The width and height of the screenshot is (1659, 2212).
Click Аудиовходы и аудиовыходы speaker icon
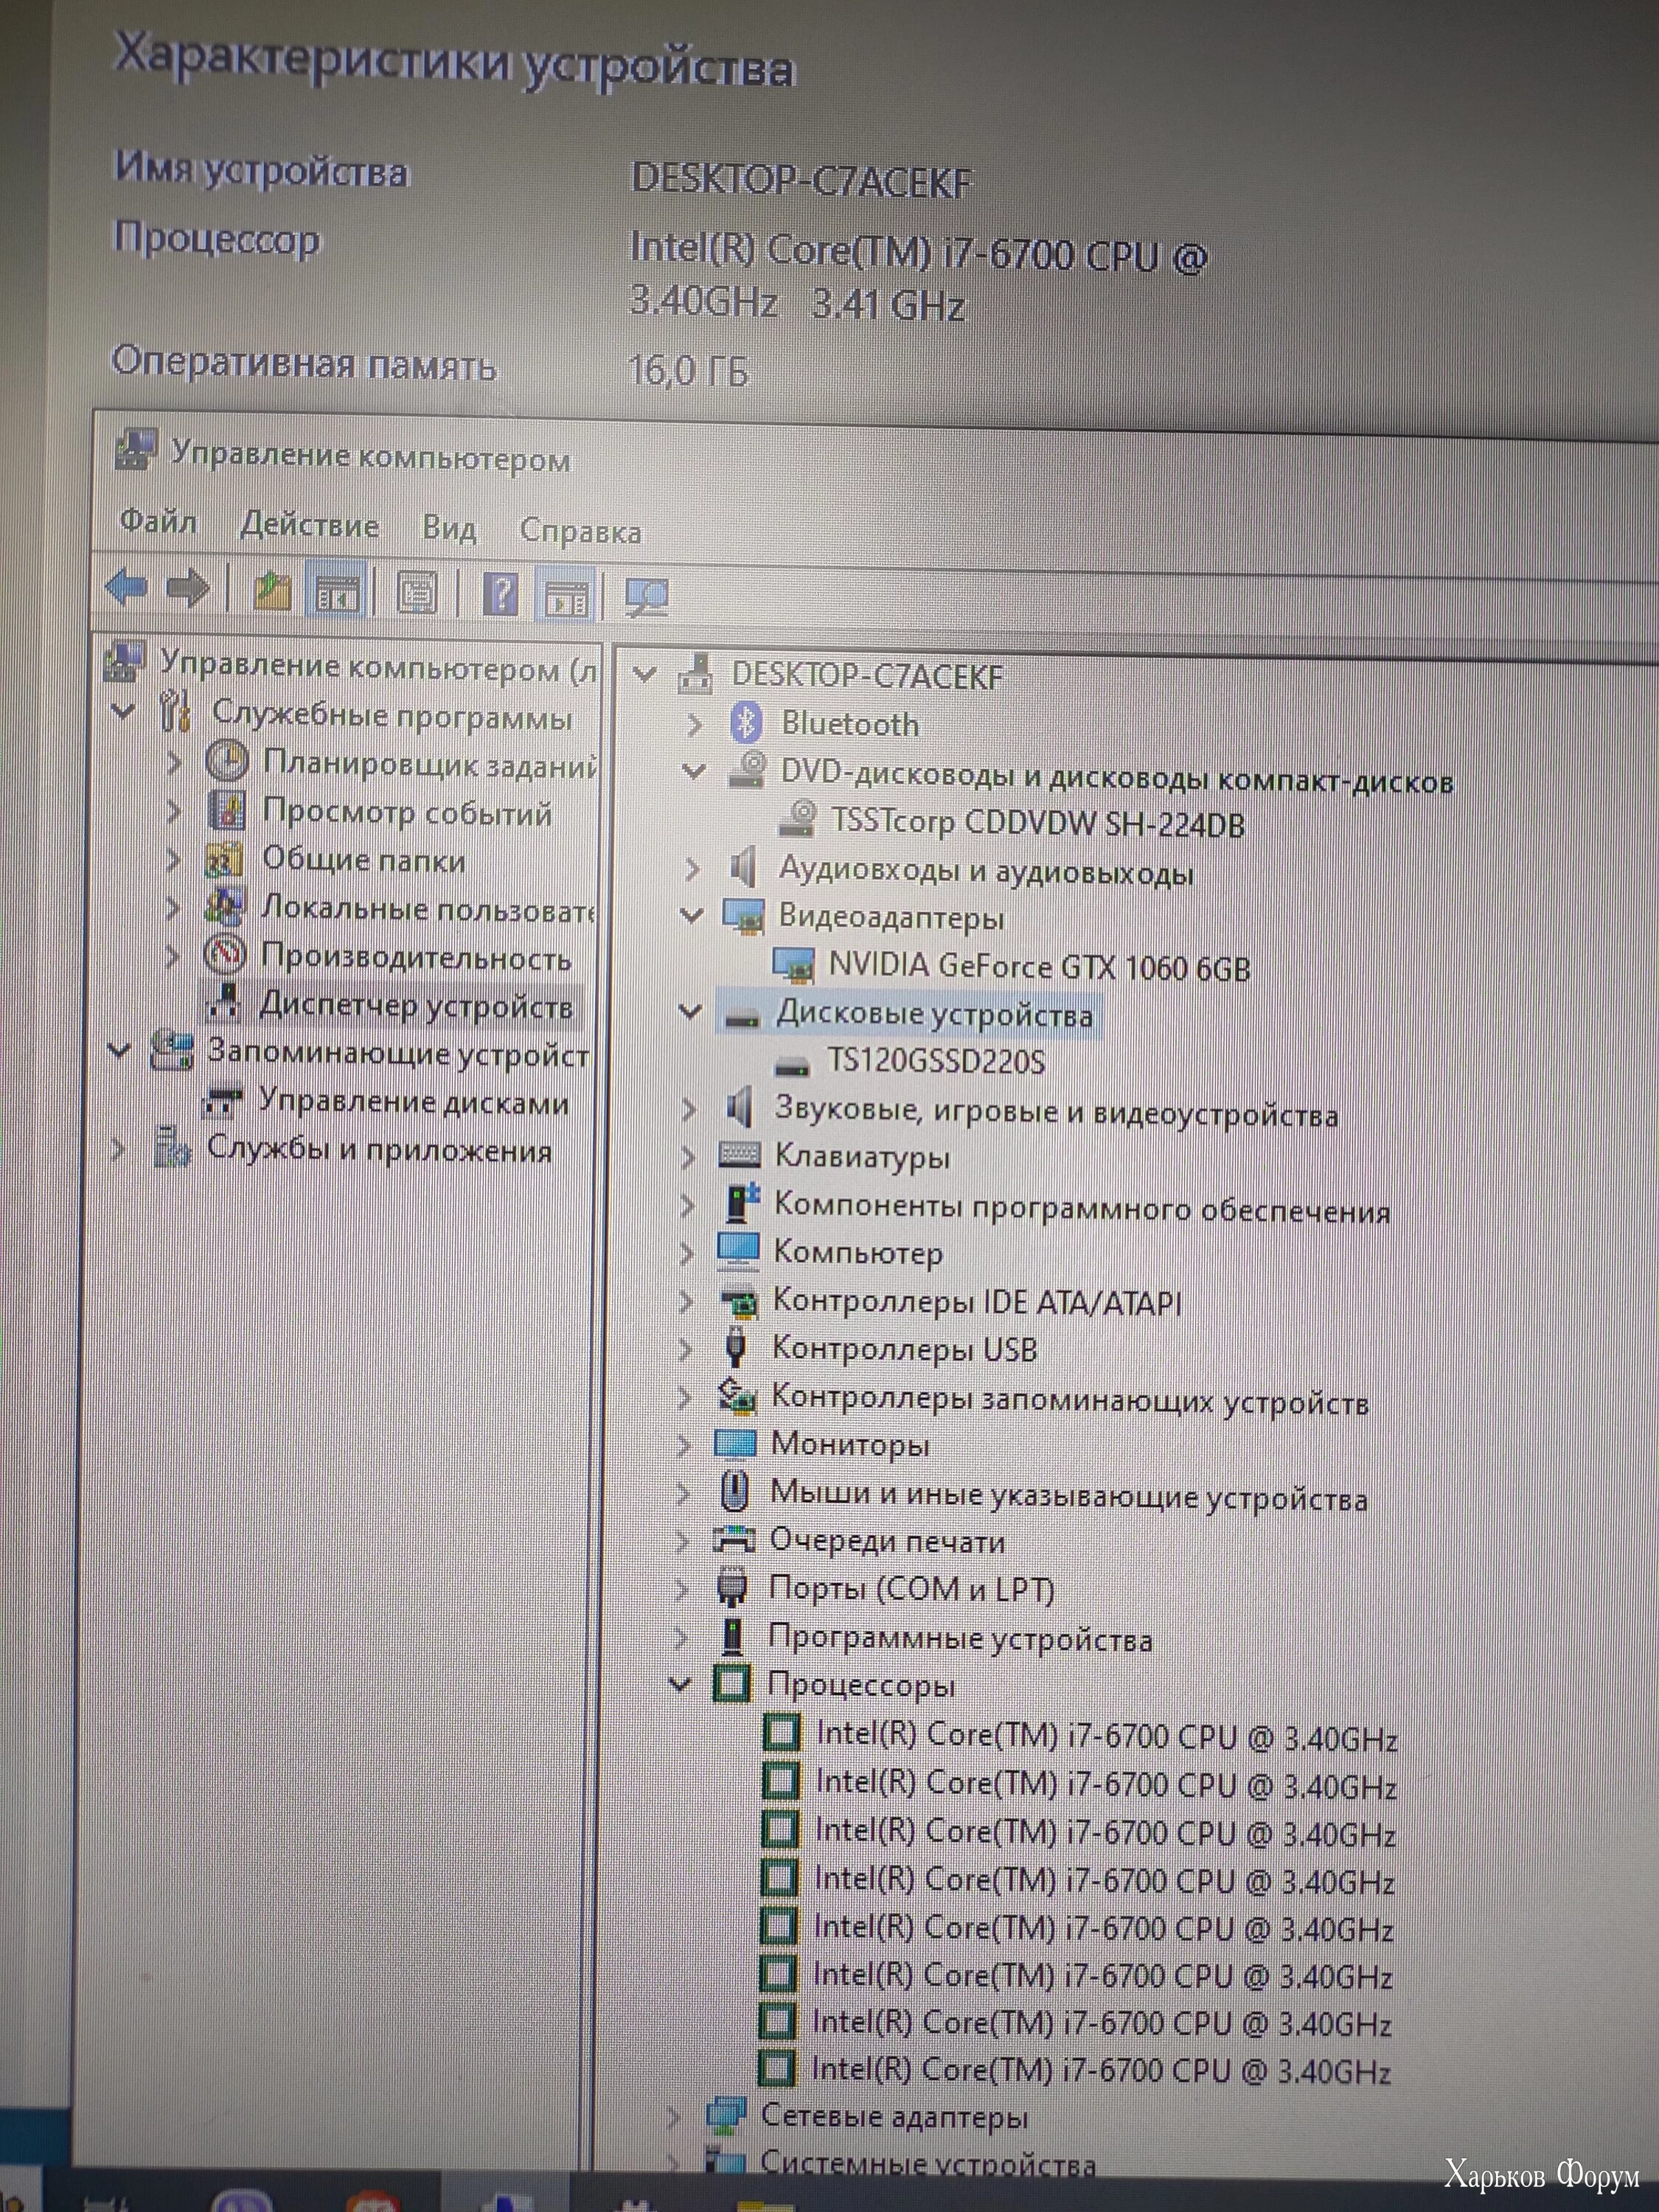[x=743, y=867]
